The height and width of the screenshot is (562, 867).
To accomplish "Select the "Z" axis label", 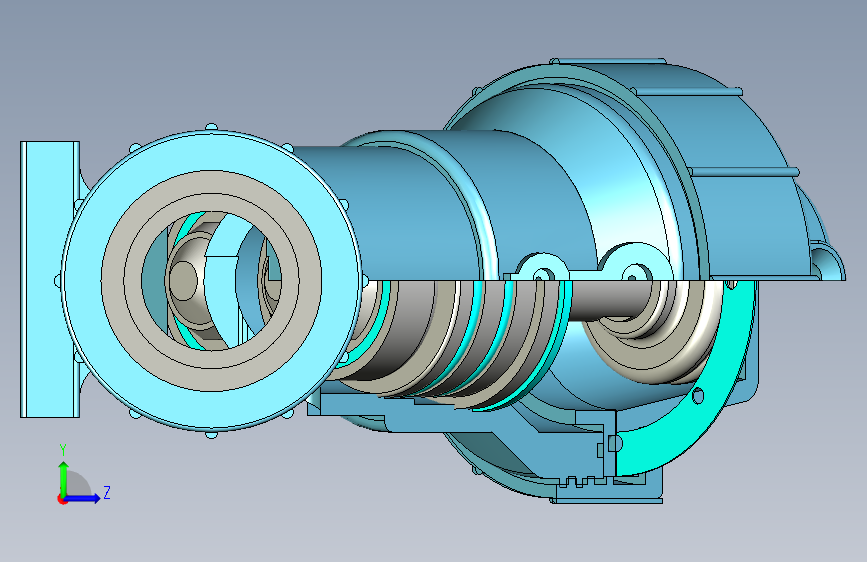I will (107, 492).
